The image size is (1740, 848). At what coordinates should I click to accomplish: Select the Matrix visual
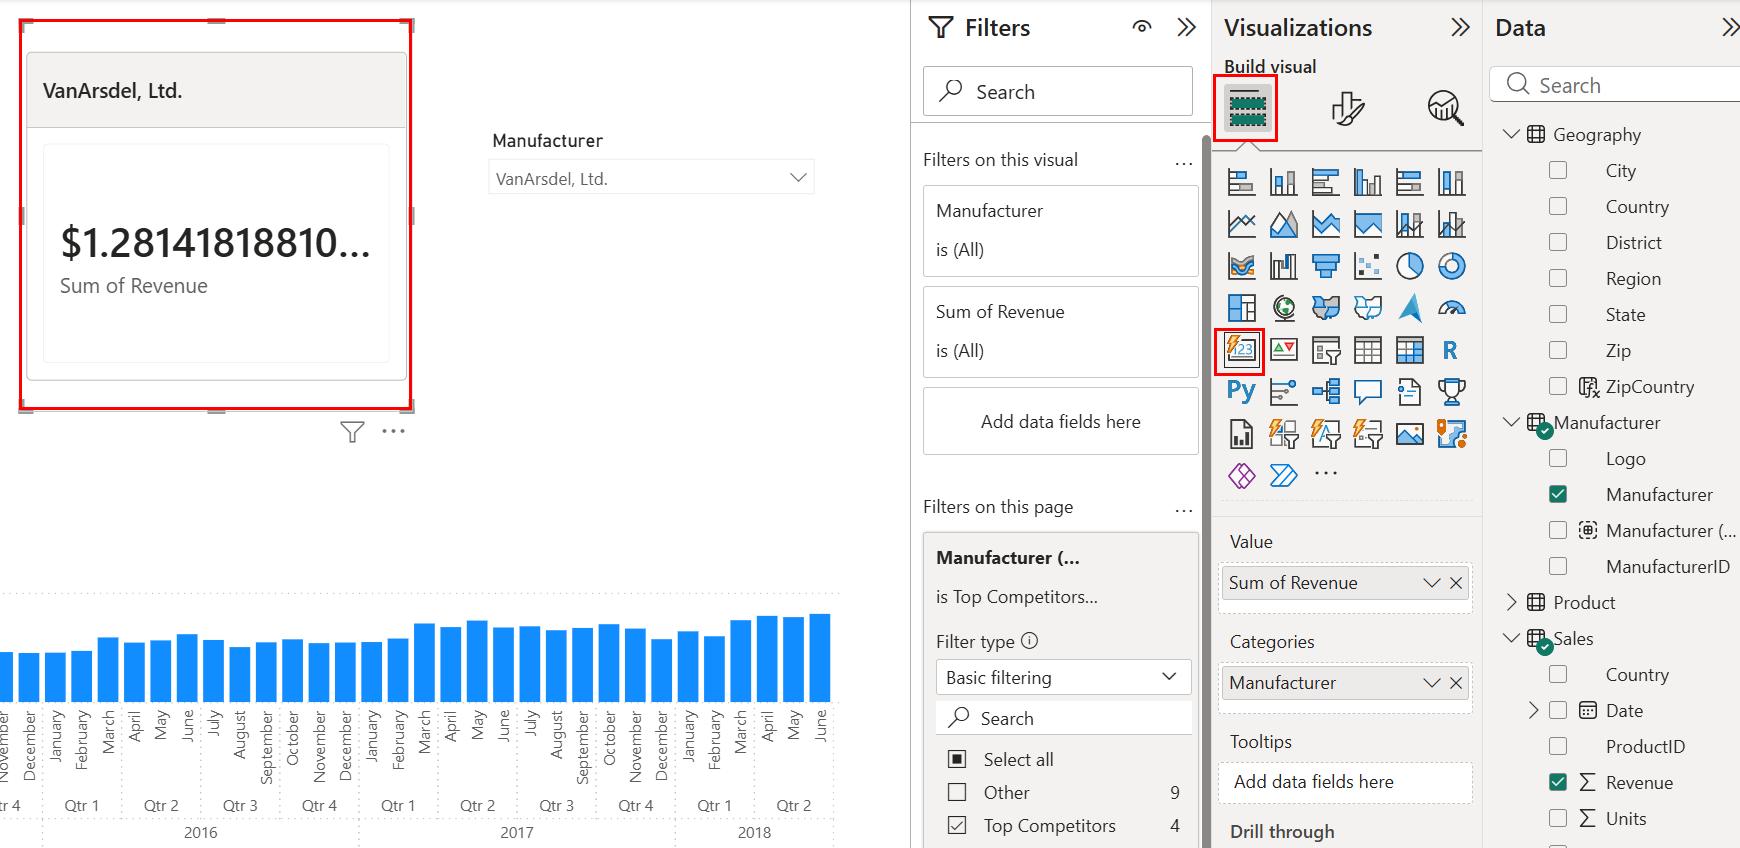1409,350
